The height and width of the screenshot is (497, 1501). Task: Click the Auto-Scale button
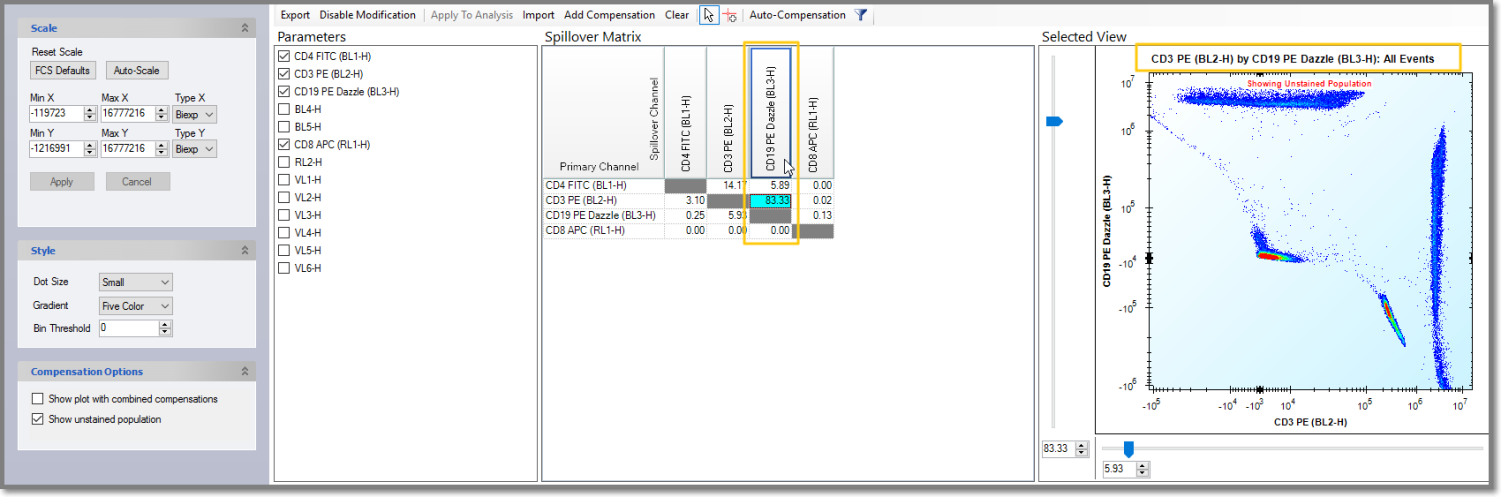pyautogui.click(x=137, y=70)
